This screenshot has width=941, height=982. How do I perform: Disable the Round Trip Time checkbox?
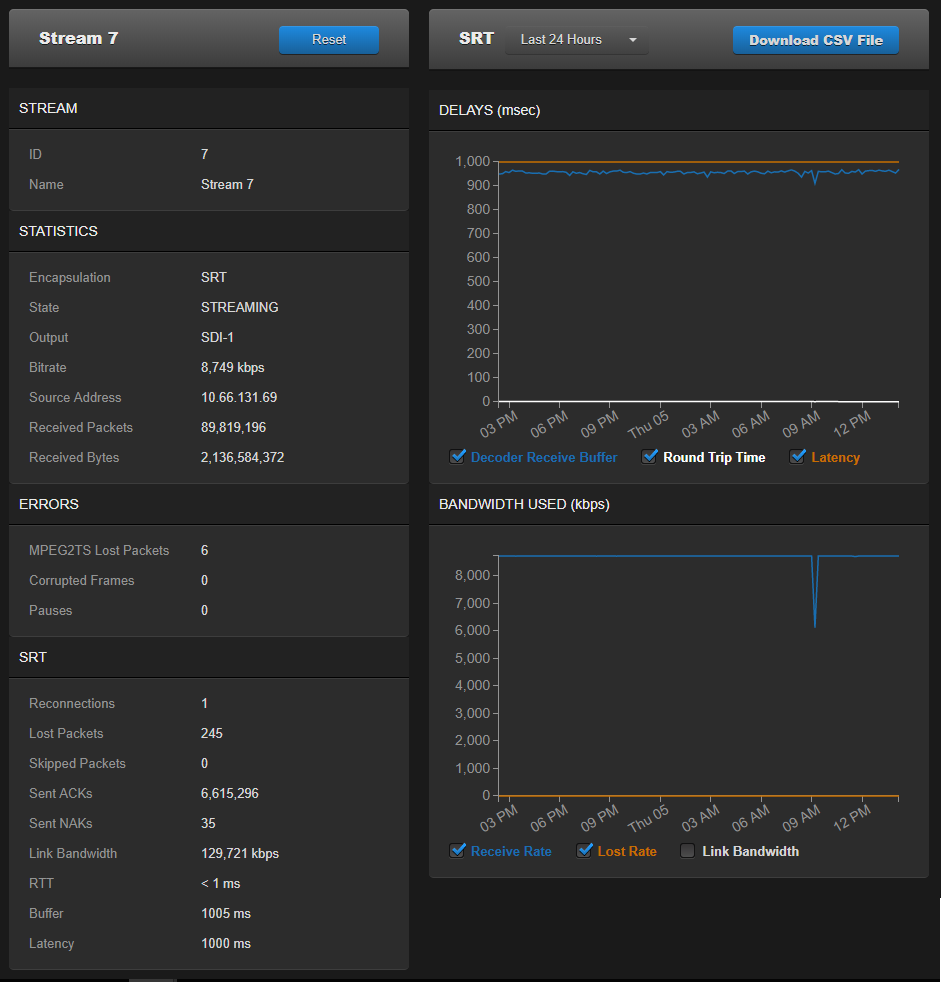pyautogui.click(x=649, y=457)
